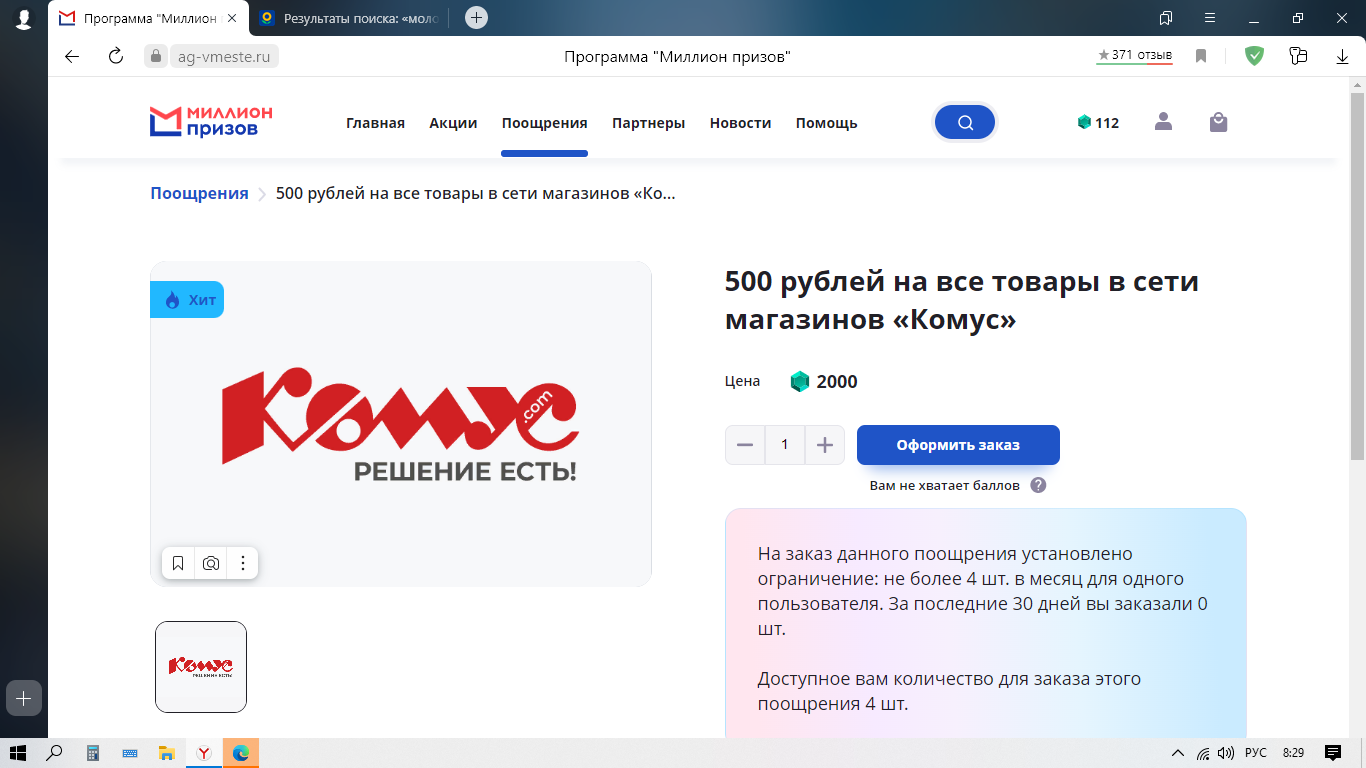
Task: Click the taskbar clock showing 8:29
Action: click(1294, 753)
